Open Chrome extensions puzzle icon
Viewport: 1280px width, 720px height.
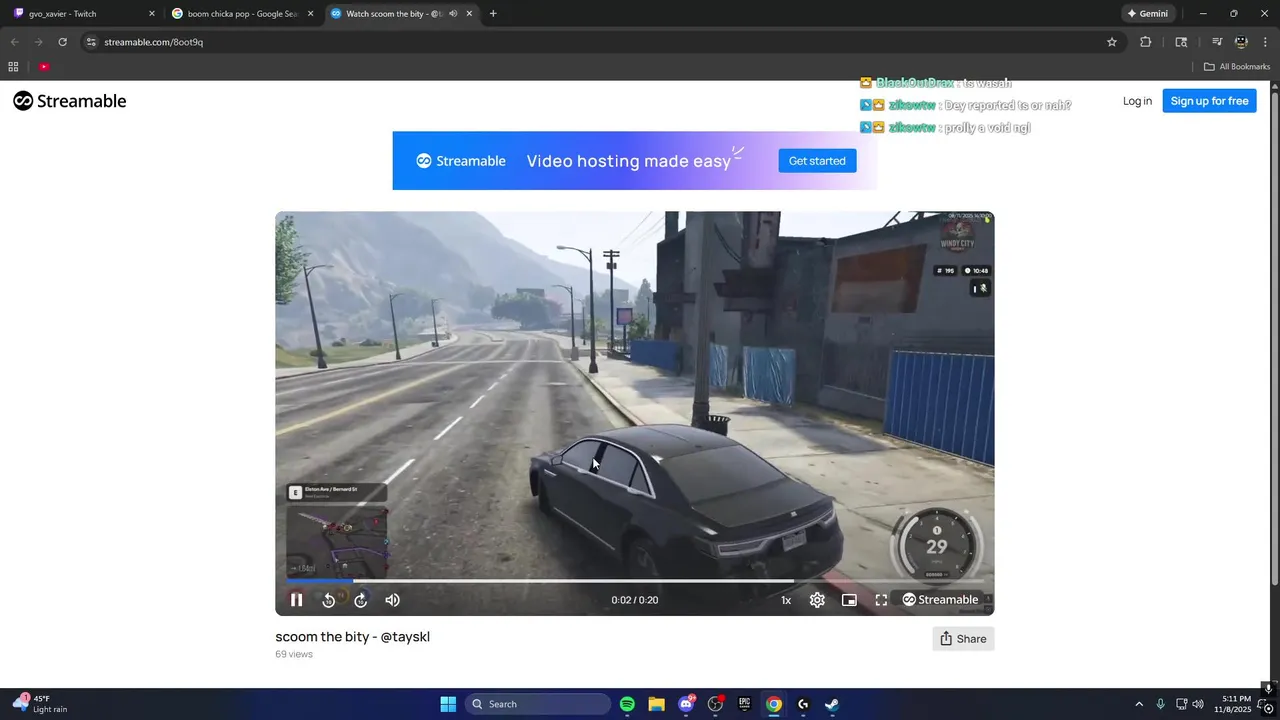tap(1146, 42)
